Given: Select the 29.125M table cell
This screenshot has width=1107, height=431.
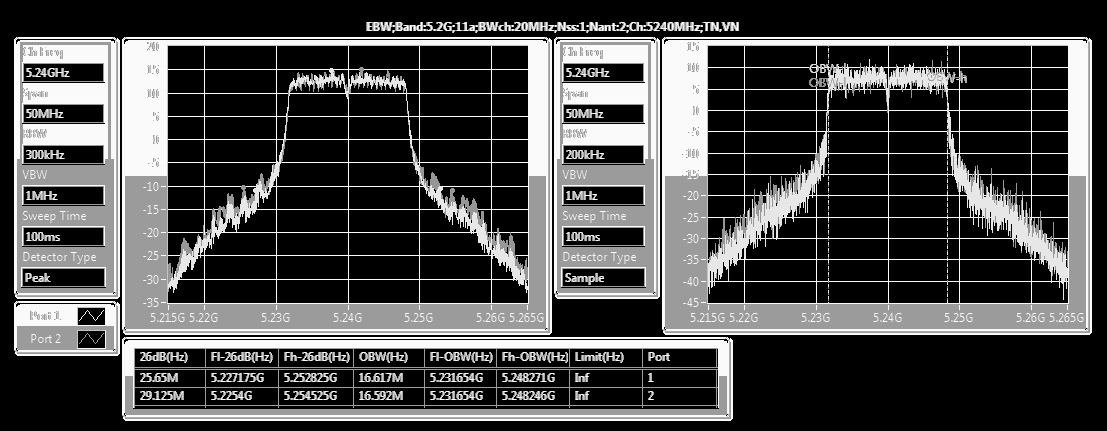Looking at the screenshot, I should (170, 396).
